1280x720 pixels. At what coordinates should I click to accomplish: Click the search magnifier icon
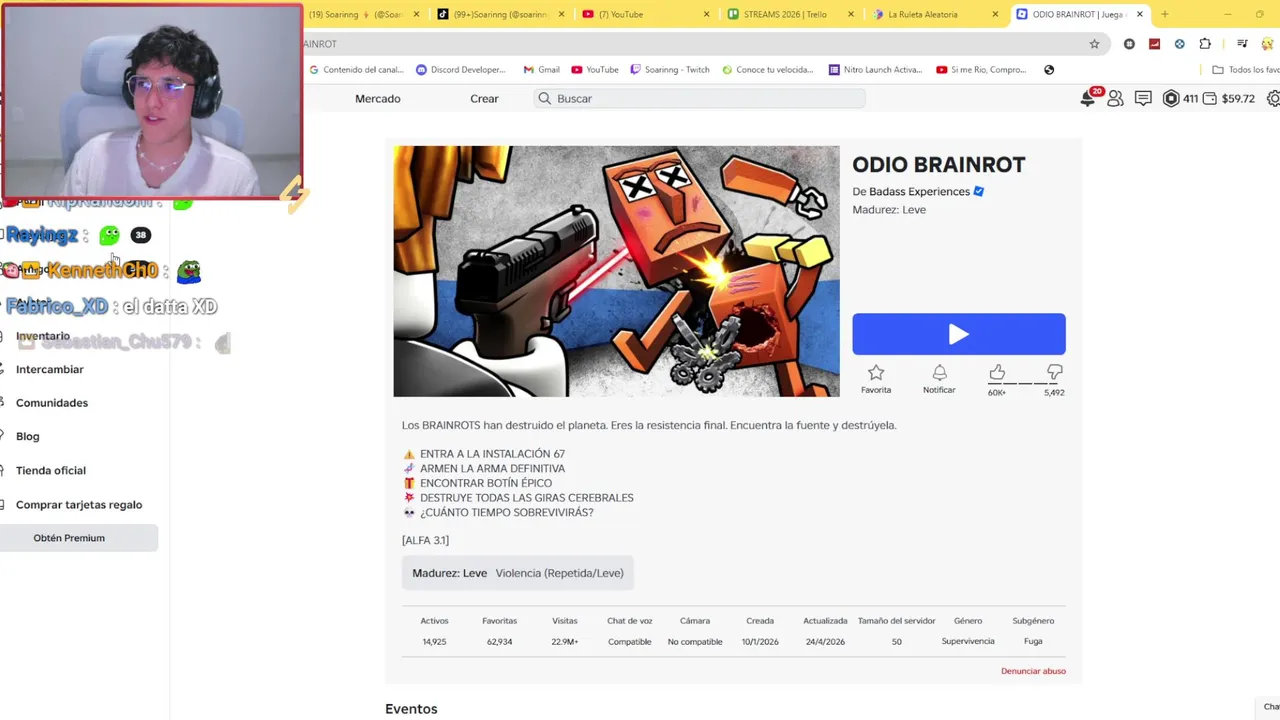click(544, 98)
